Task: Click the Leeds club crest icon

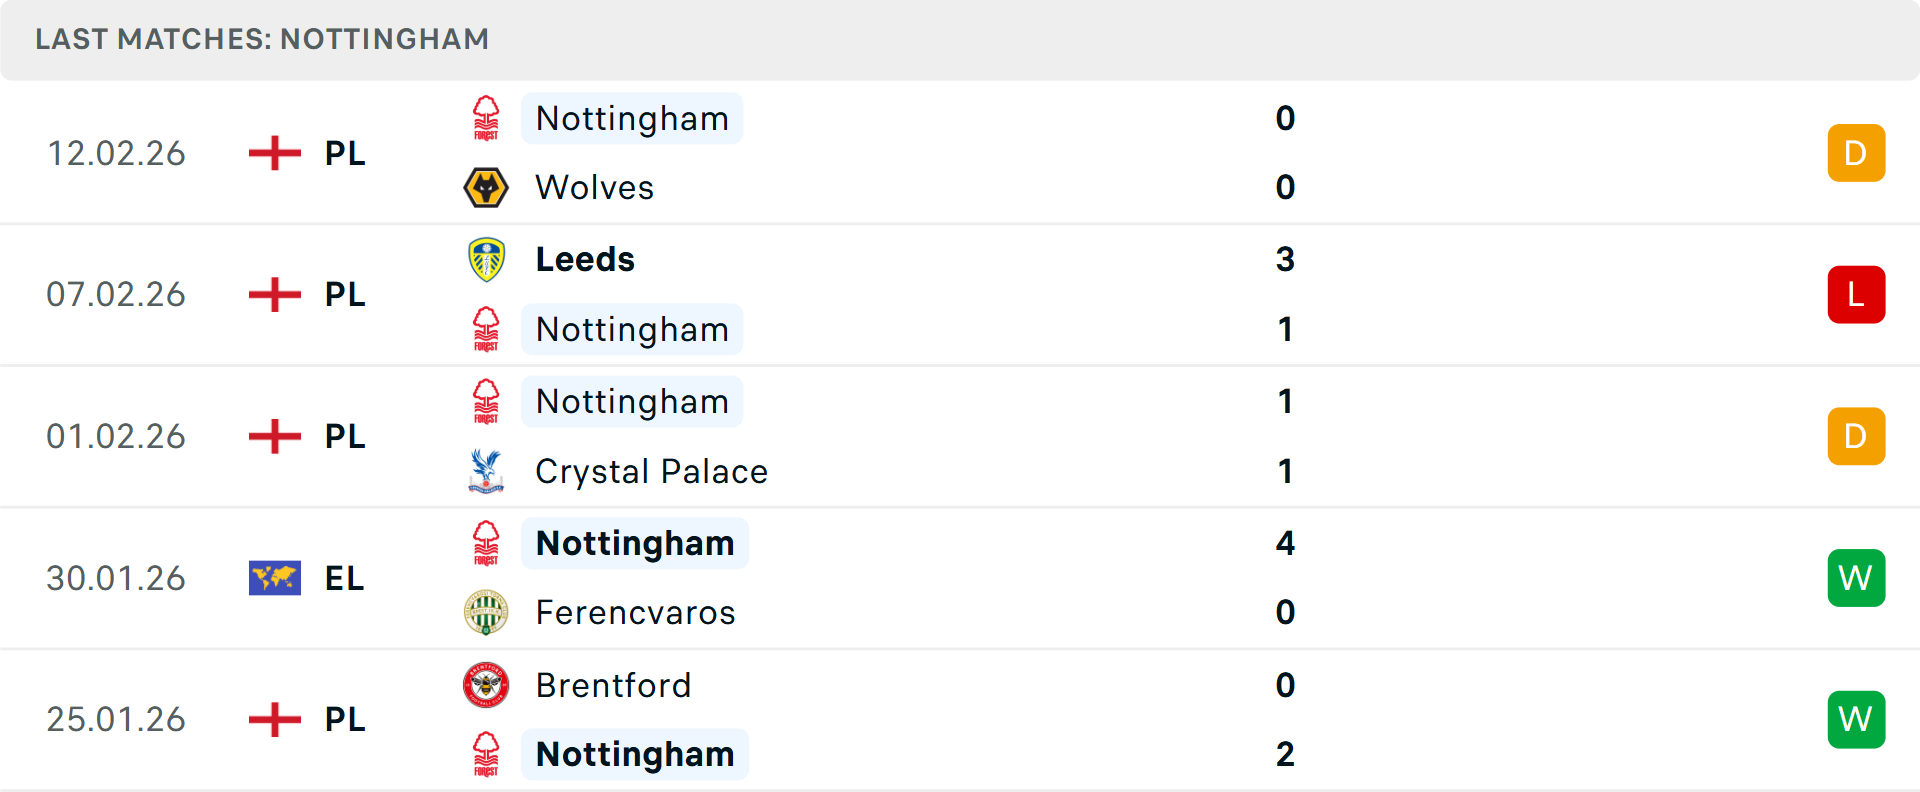Action: tap(486, 259)
